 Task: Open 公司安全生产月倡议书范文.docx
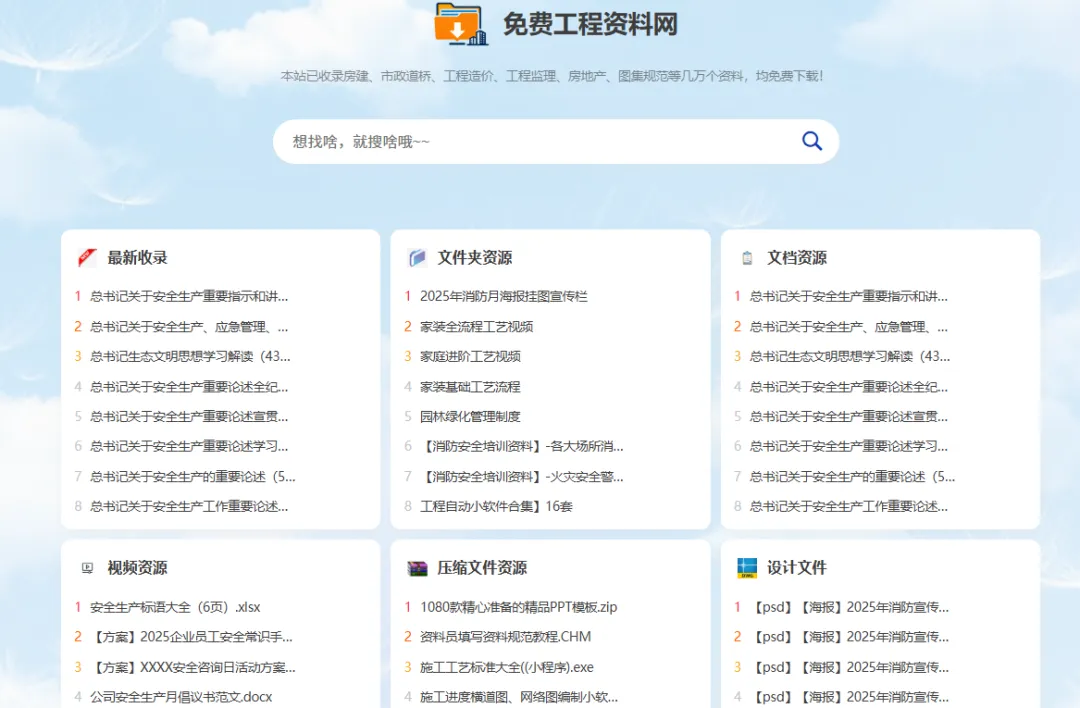[181, 696]
